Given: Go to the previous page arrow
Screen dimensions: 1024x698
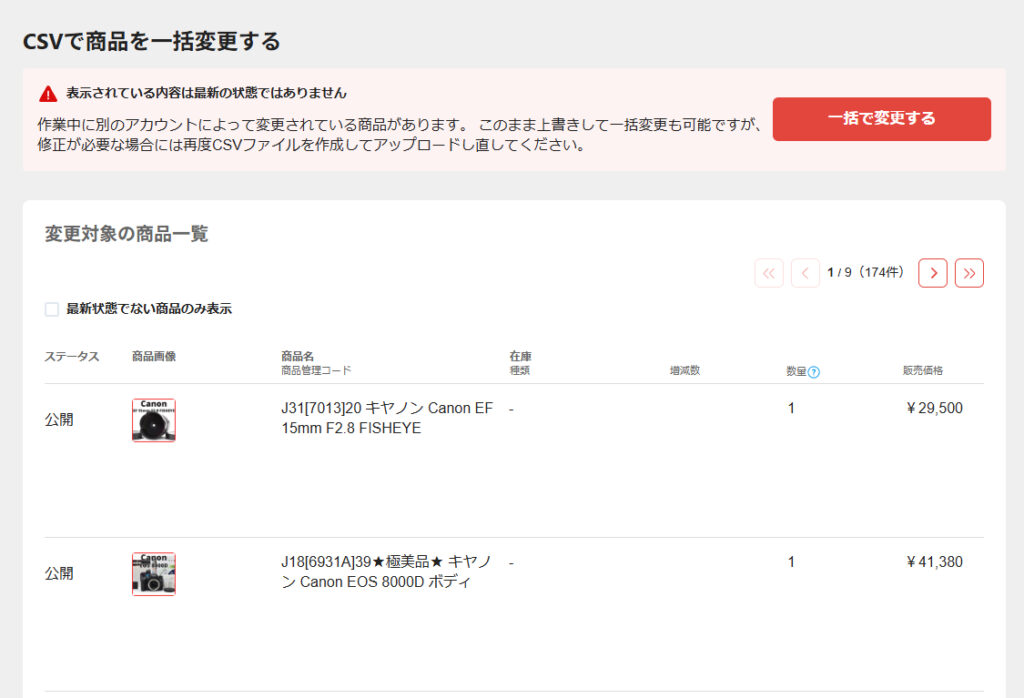Looking at the screenshot, I should pyautogui.click(x=805, y=273).
